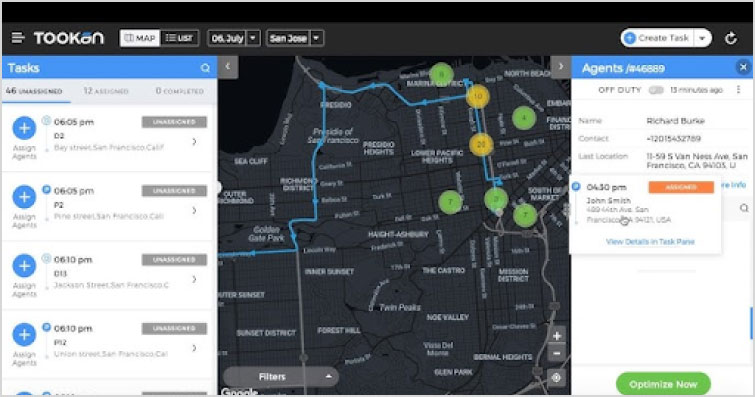
Task: Open the San Jose team selector
Action: pos(288,38)
